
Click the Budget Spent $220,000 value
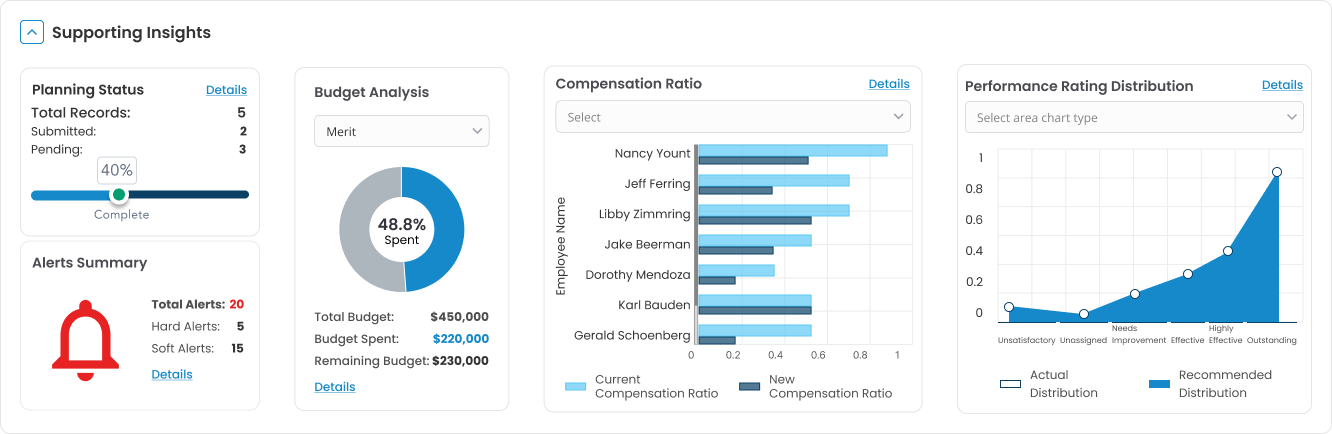coord(461,339)
